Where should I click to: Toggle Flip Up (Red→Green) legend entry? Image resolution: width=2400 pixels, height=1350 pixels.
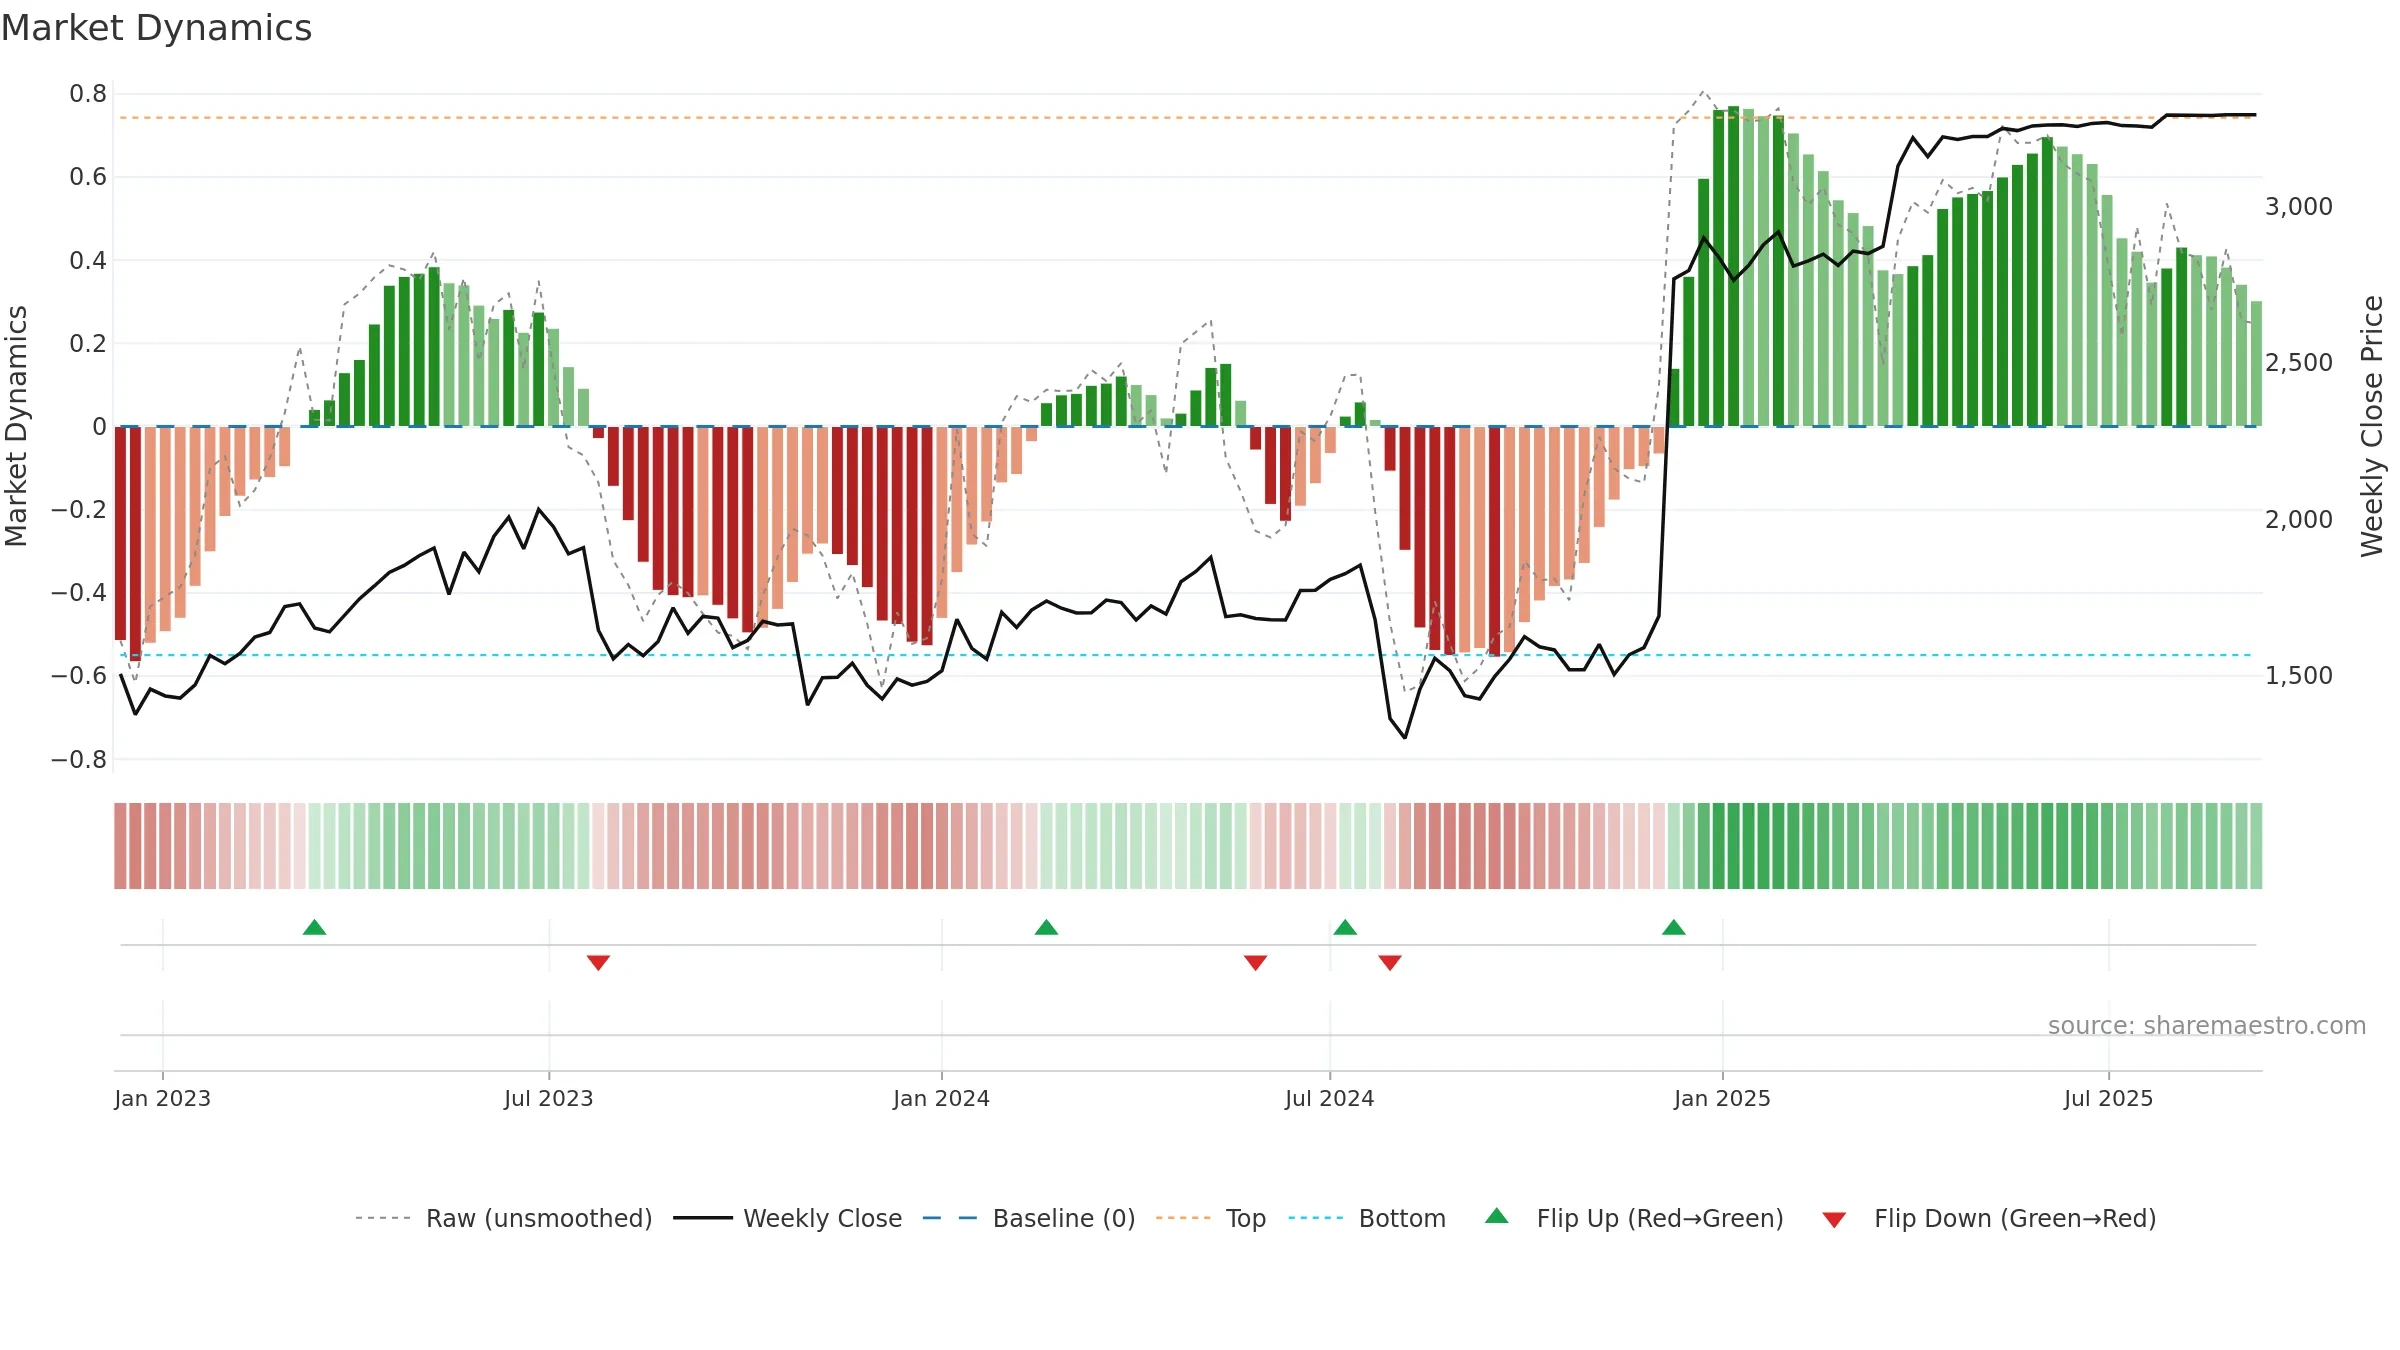1634,1218
